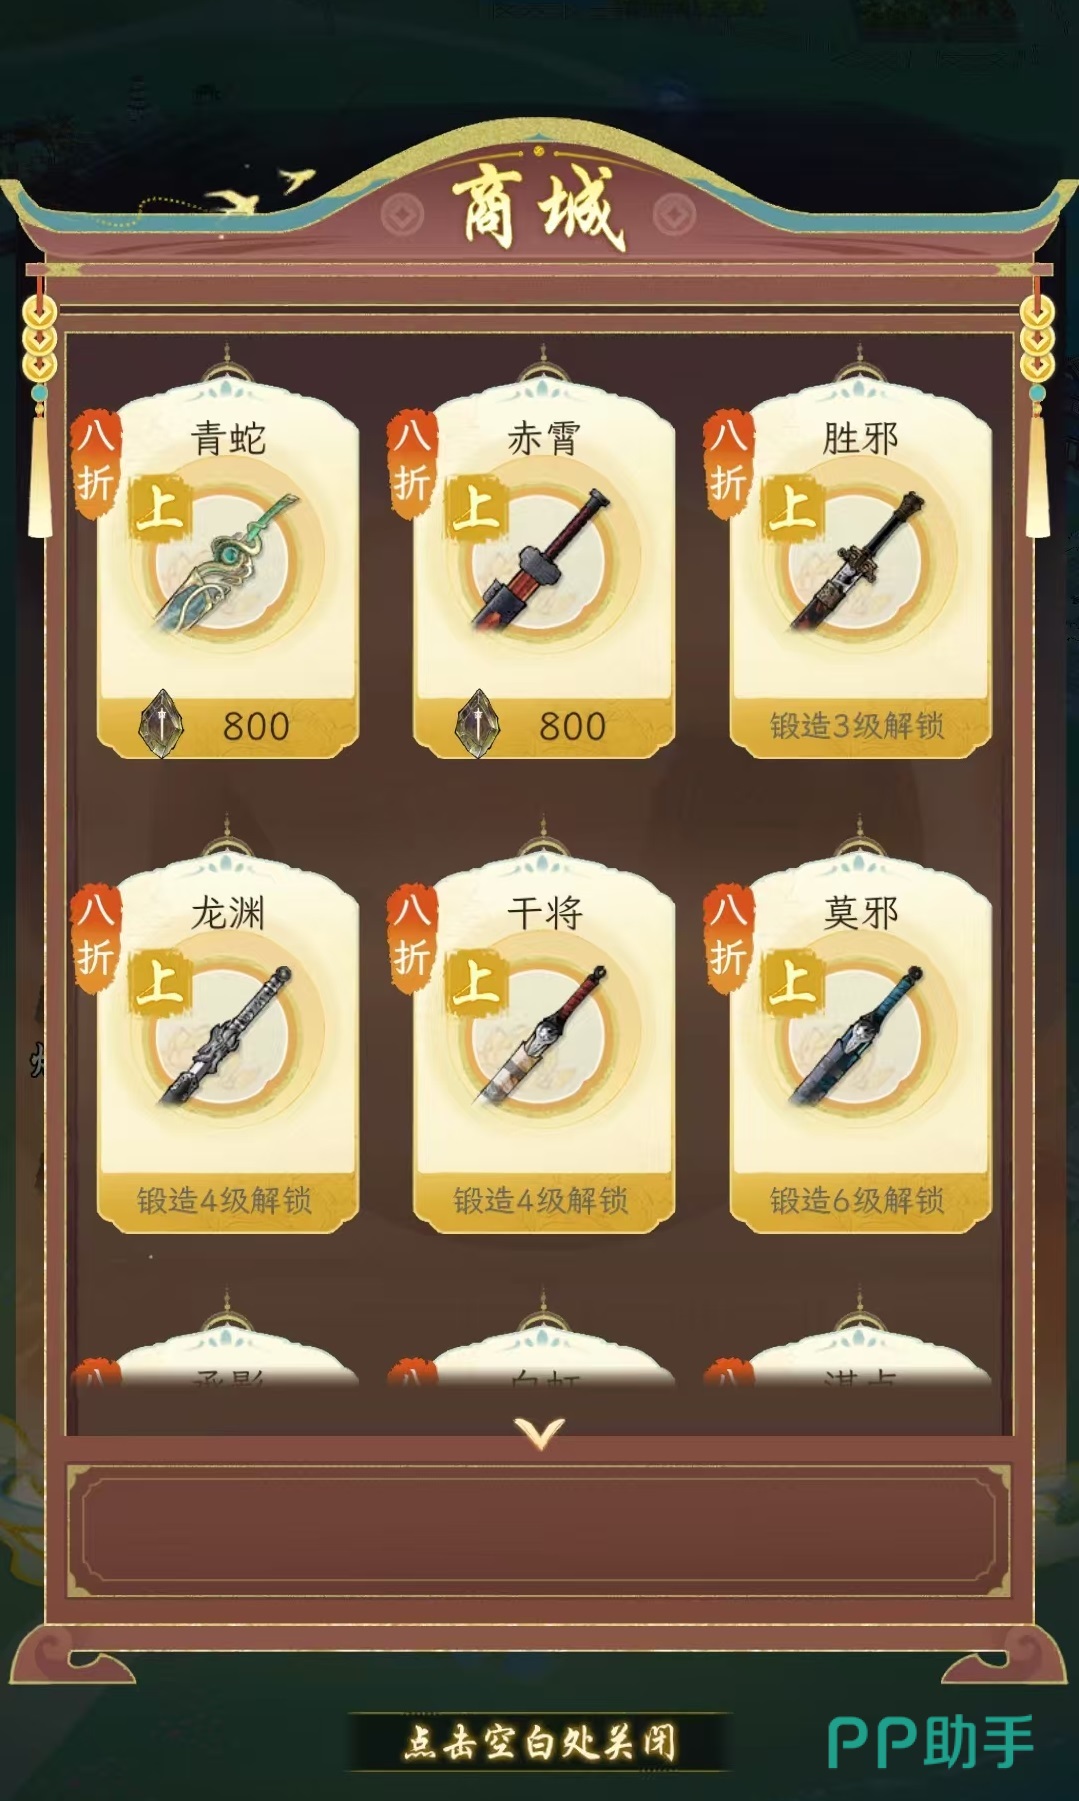Click the empty description box below the list
Screen dimensions: 1079x1801
pos(540,1530)
